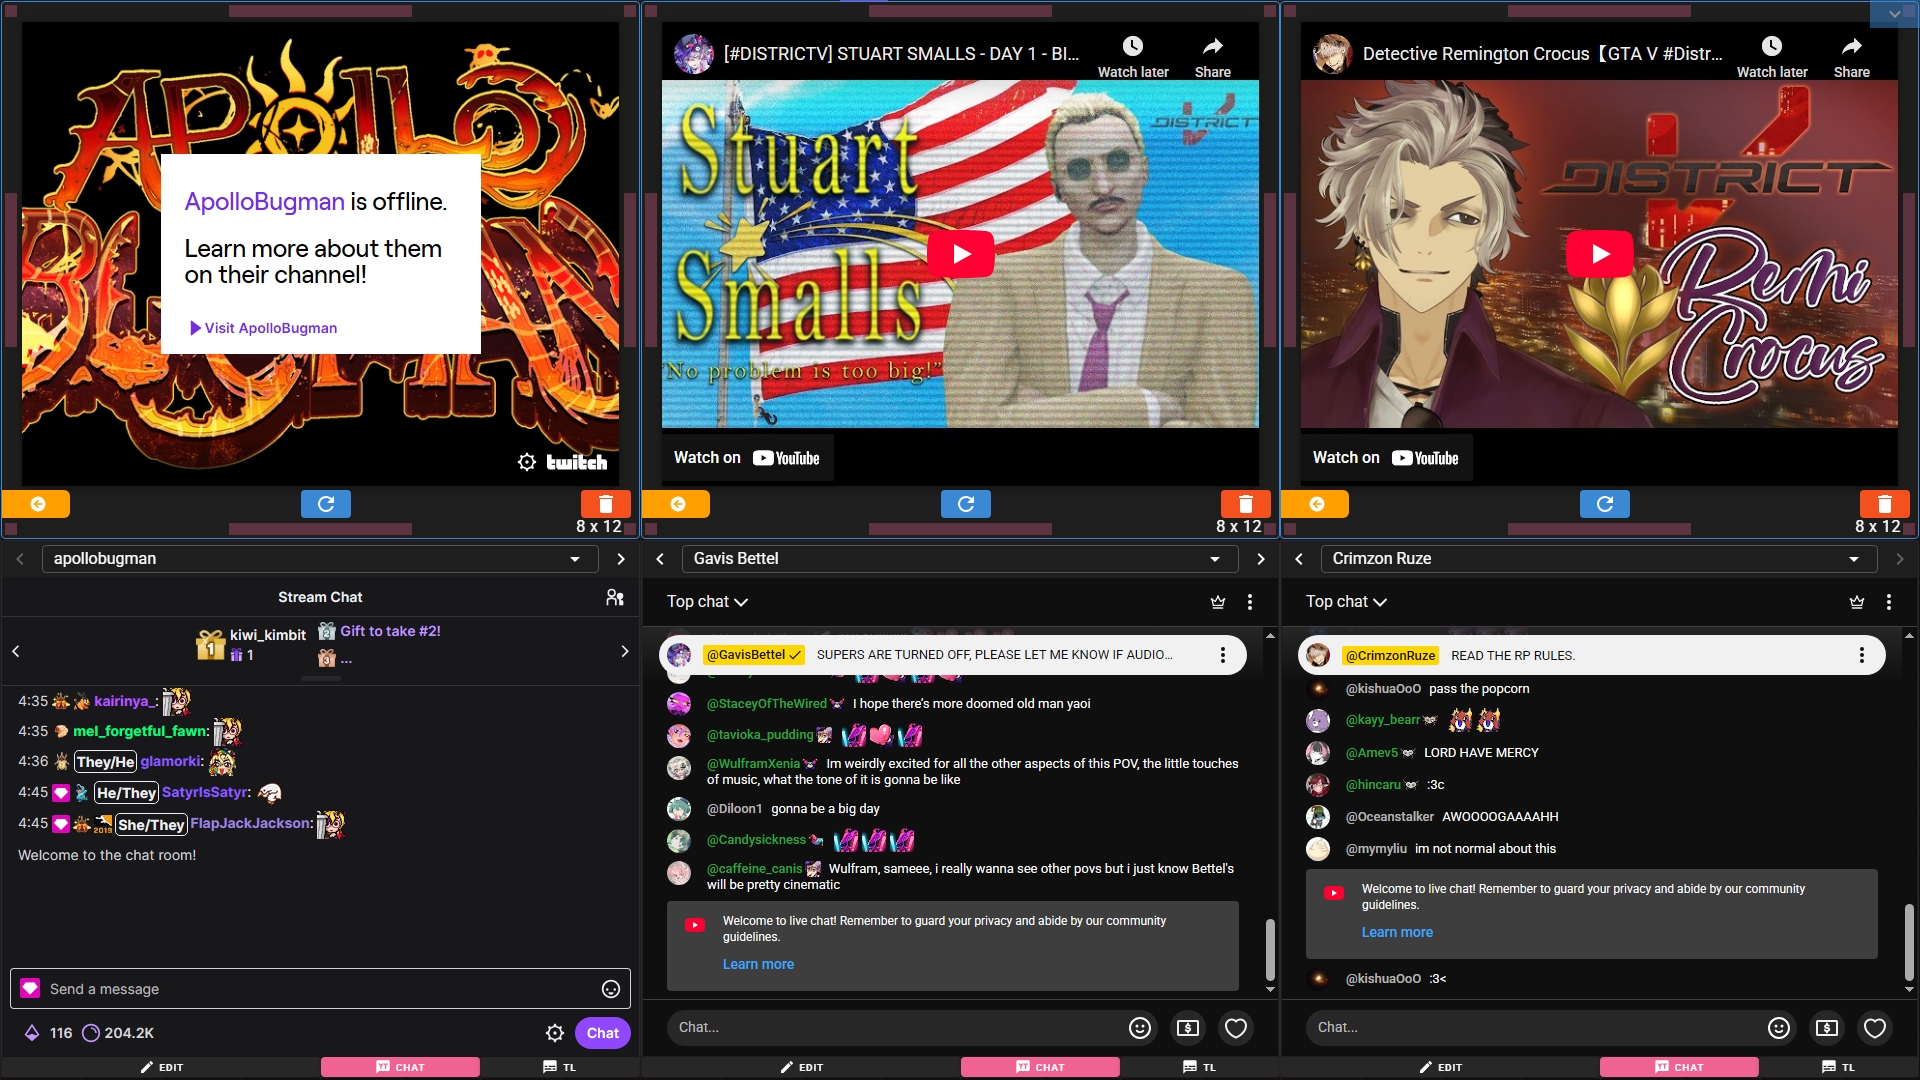Open the apollobugman chat selector dropdown

pos(575,559)
